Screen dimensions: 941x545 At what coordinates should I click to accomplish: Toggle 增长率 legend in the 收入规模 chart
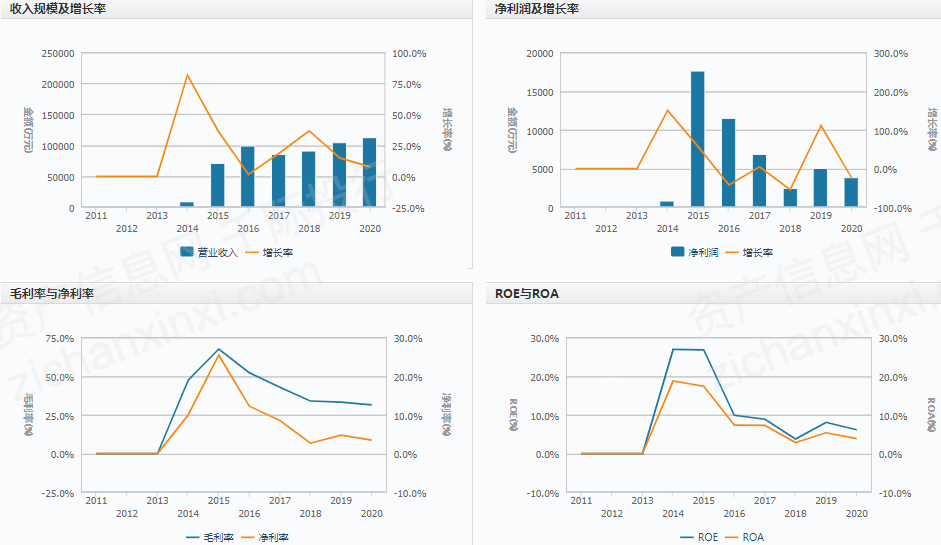coord(268,252)
